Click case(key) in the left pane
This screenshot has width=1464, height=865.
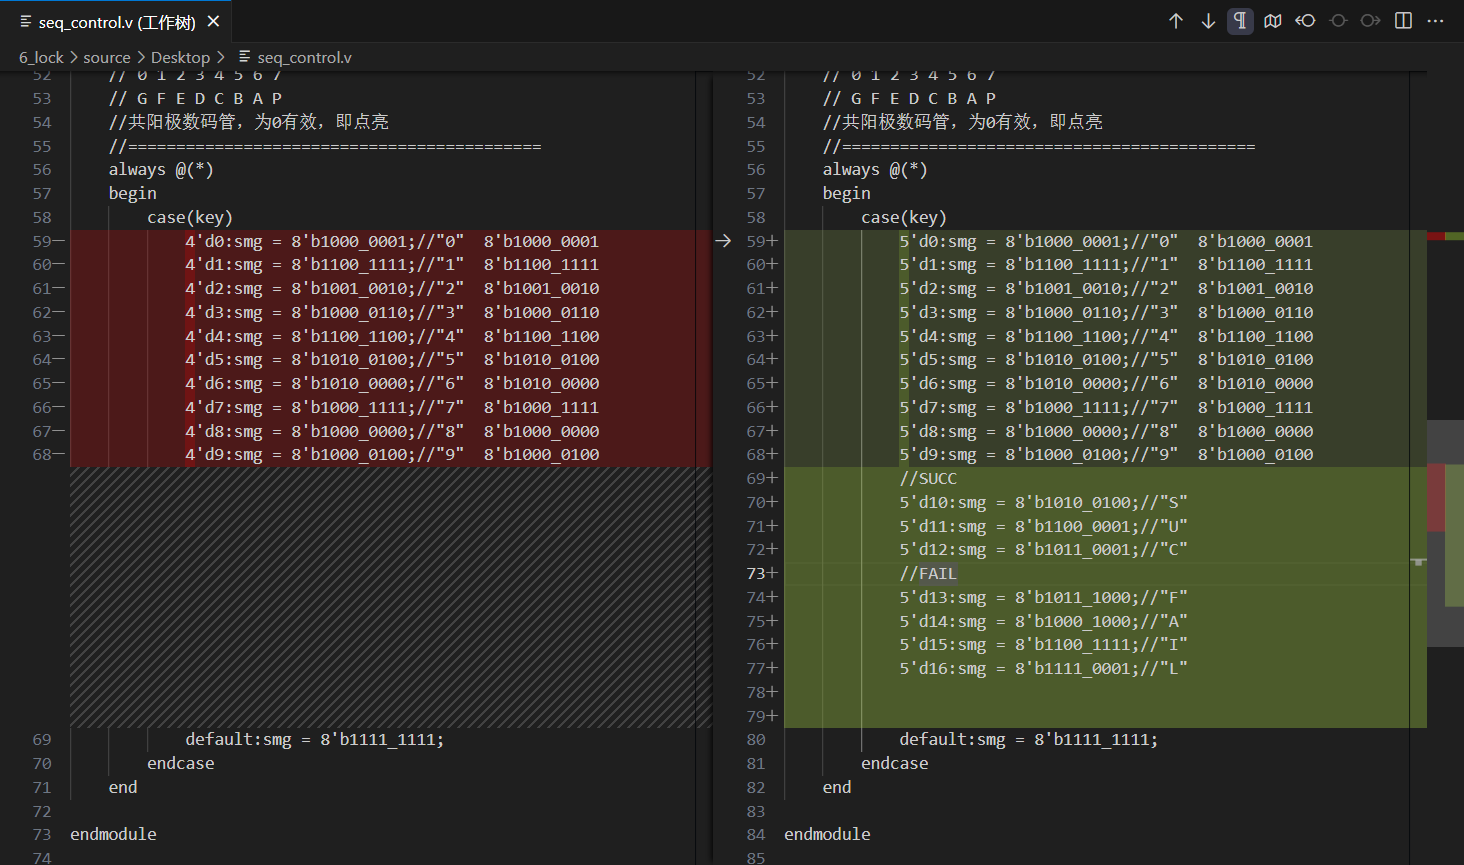pos(190,217)
